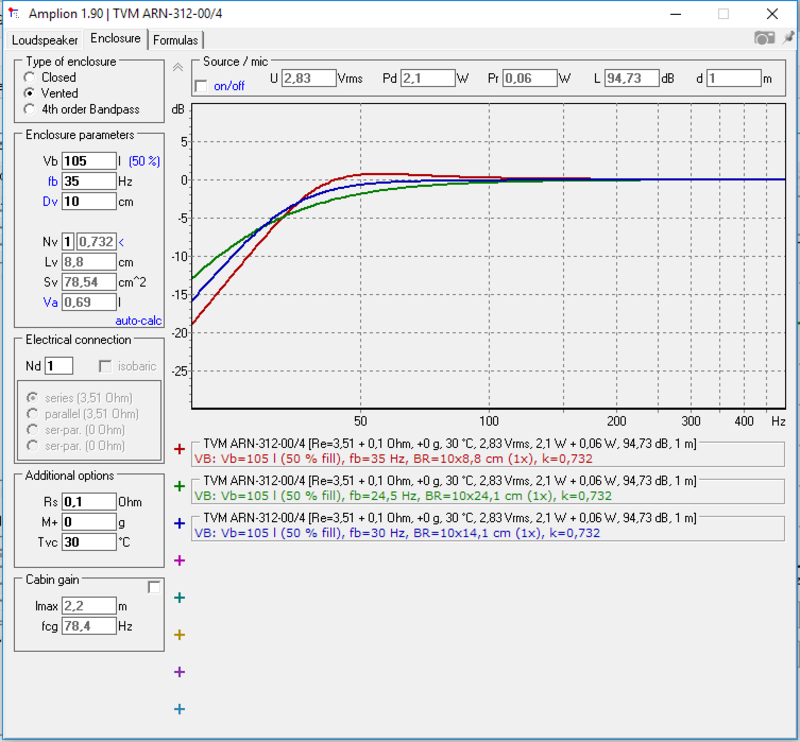
Task: Click the blue plus curve slot icon
Action: pyautogui.click(x=179, y=523)
